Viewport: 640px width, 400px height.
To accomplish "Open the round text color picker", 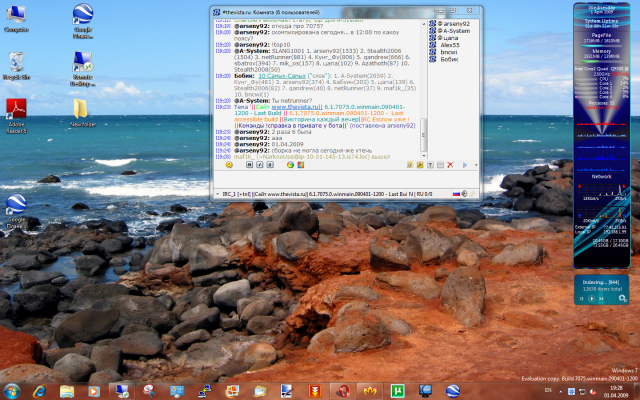I will (x=290, y=165).
